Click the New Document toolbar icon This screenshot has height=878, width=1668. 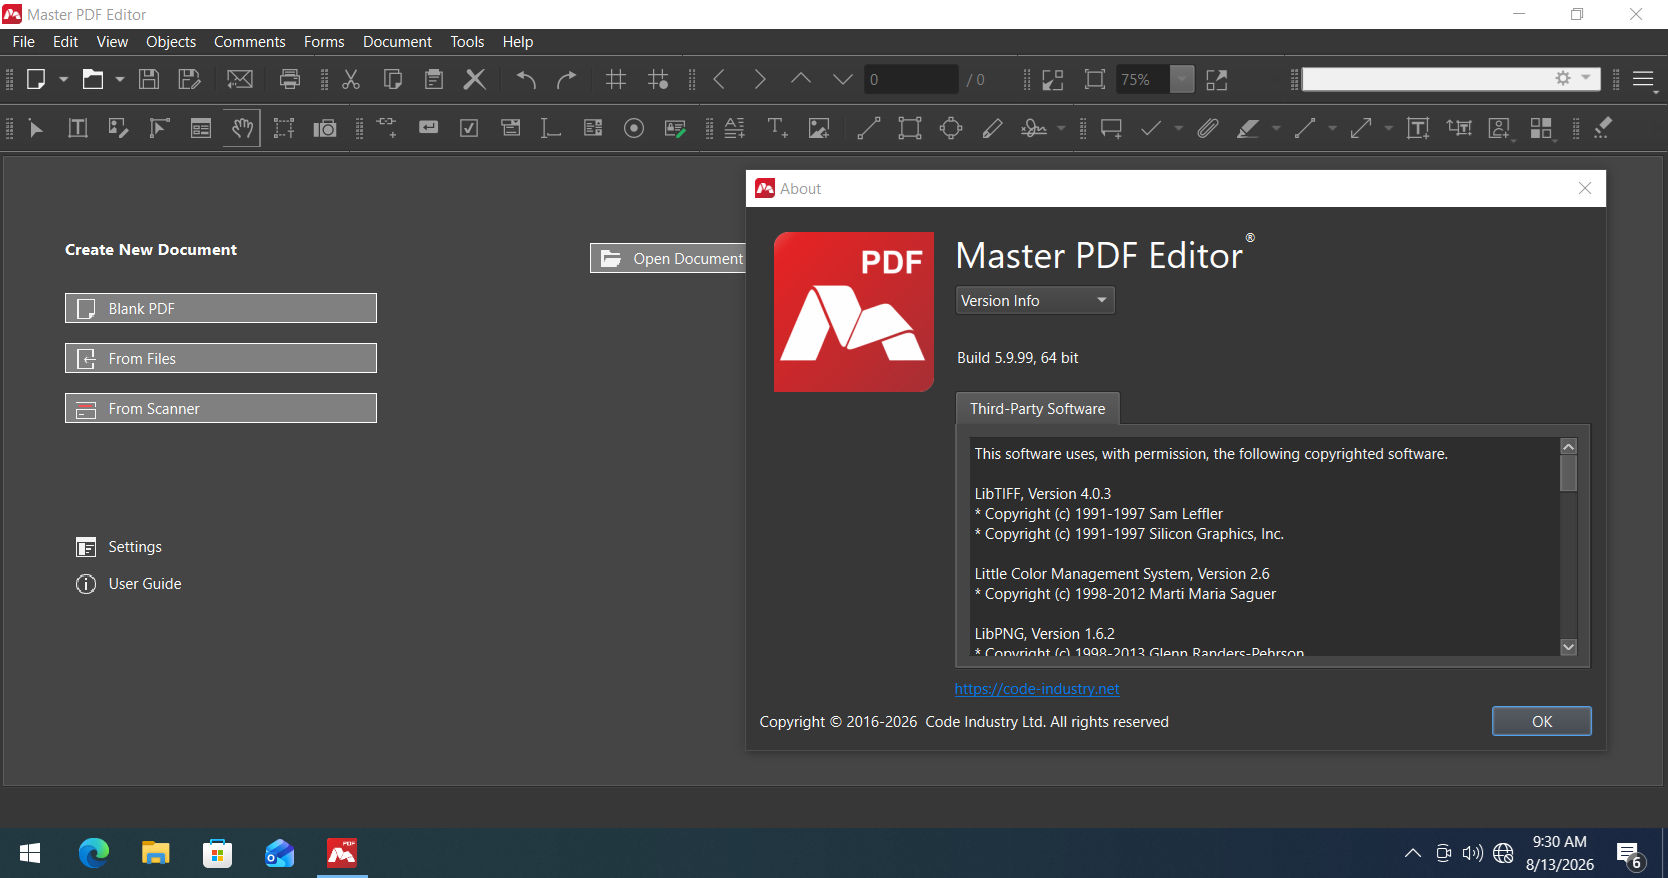tap(36, 79)
